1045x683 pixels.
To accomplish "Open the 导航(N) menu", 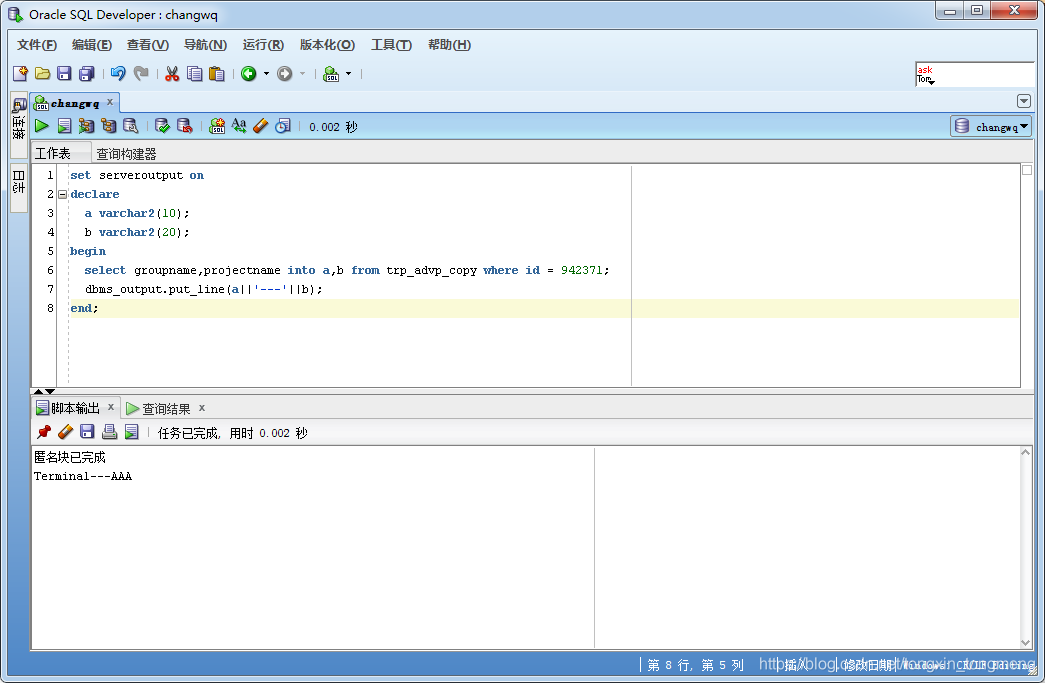I will (205, 45).
